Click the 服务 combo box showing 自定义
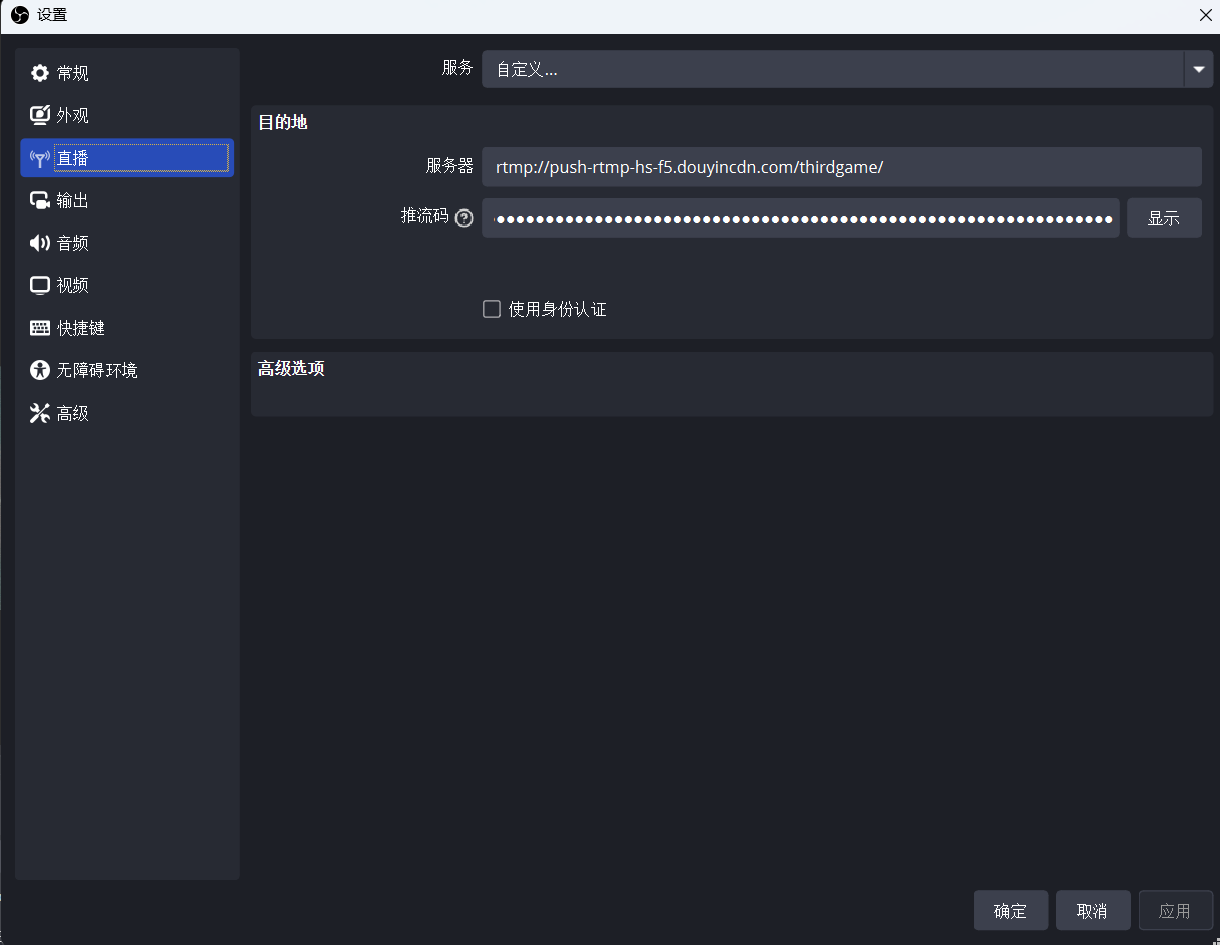The height and width of the screenshot is (945, 1220). (x=832, y=69)
